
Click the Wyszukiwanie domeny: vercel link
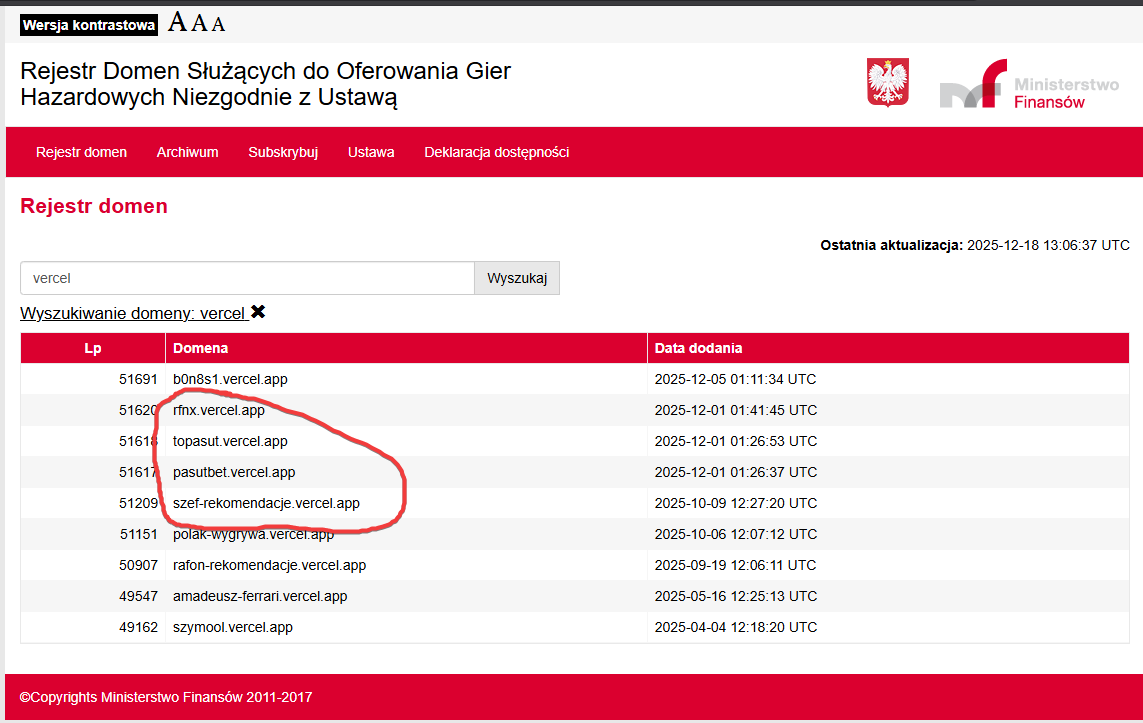tap(132, 313)
